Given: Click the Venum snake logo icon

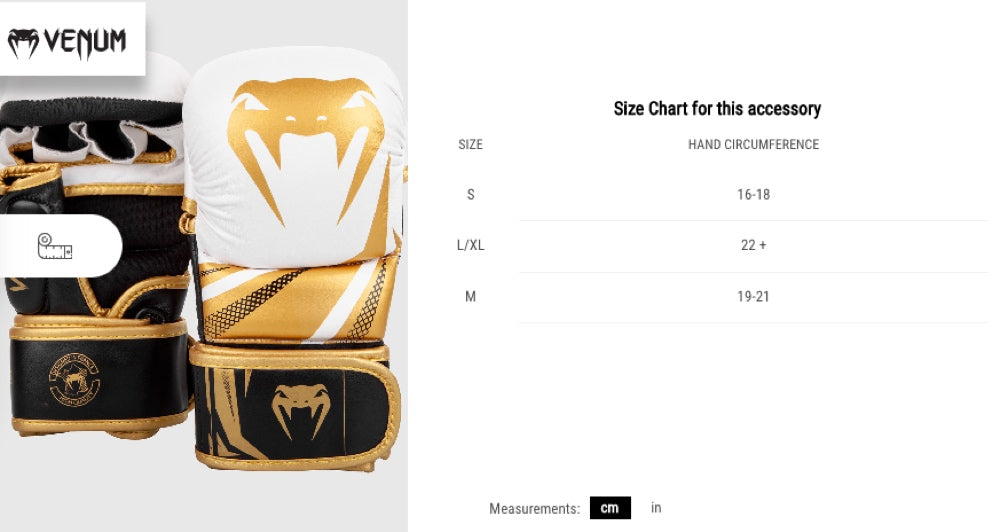Looking at the screenshot, I should [23, 43].
